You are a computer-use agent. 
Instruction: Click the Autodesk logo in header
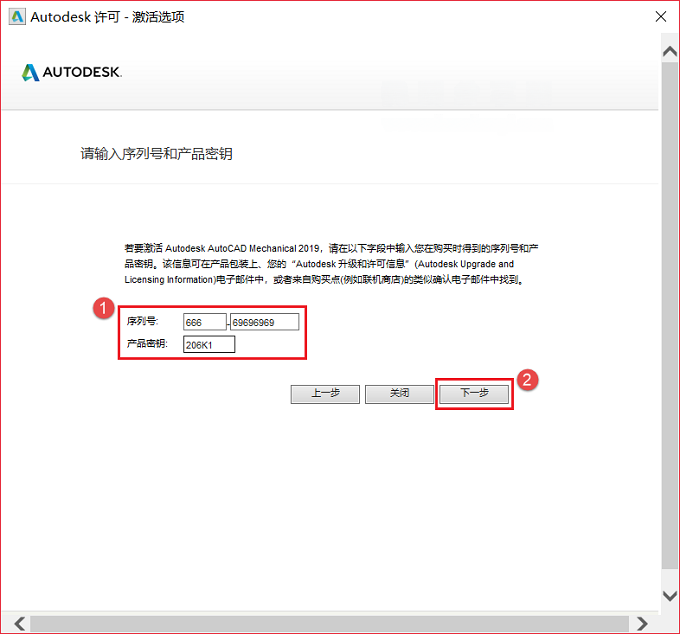pyautogui.click(x=72, y=72)
